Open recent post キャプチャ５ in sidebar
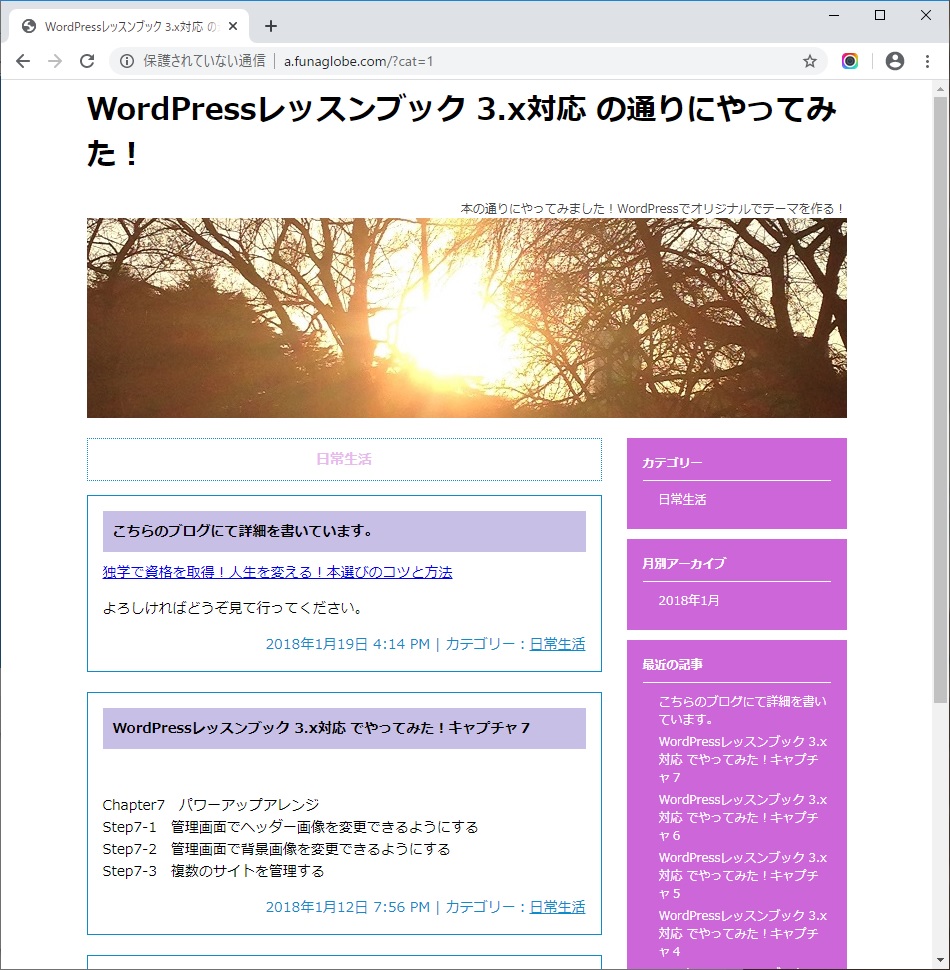 [742, 875]
